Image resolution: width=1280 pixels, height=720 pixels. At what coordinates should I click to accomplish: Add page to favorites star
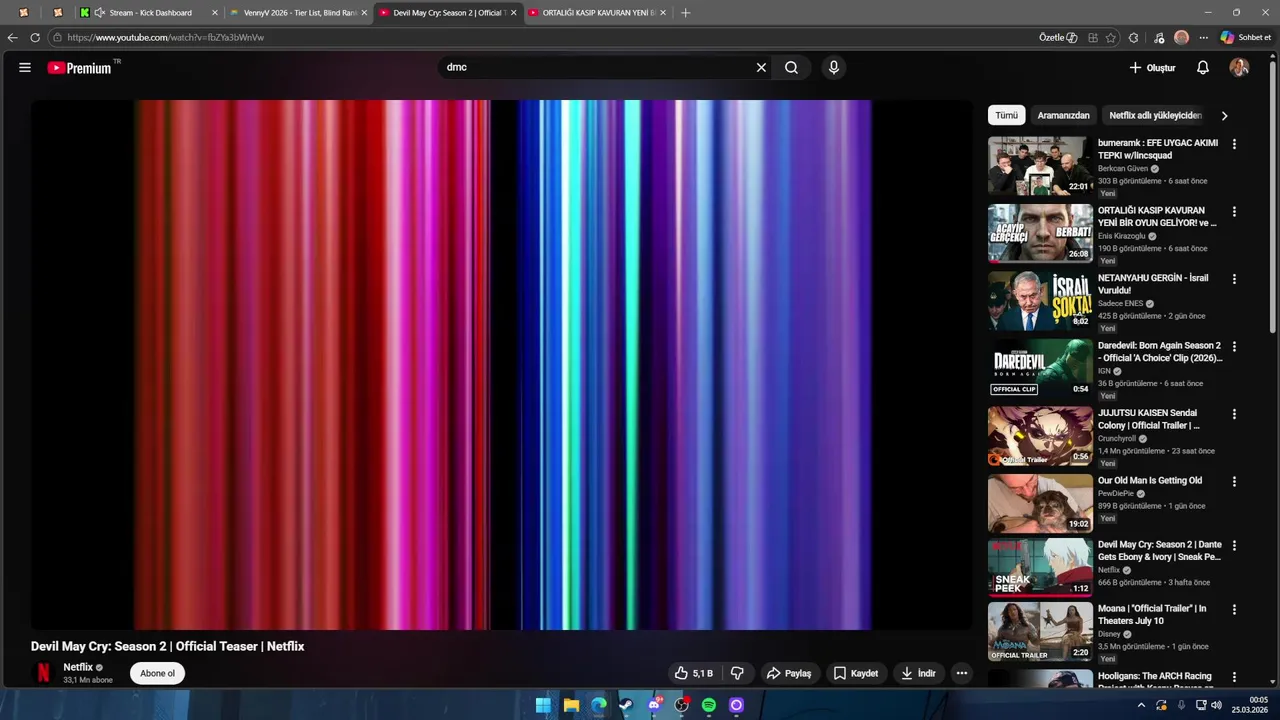point(1111,37)
